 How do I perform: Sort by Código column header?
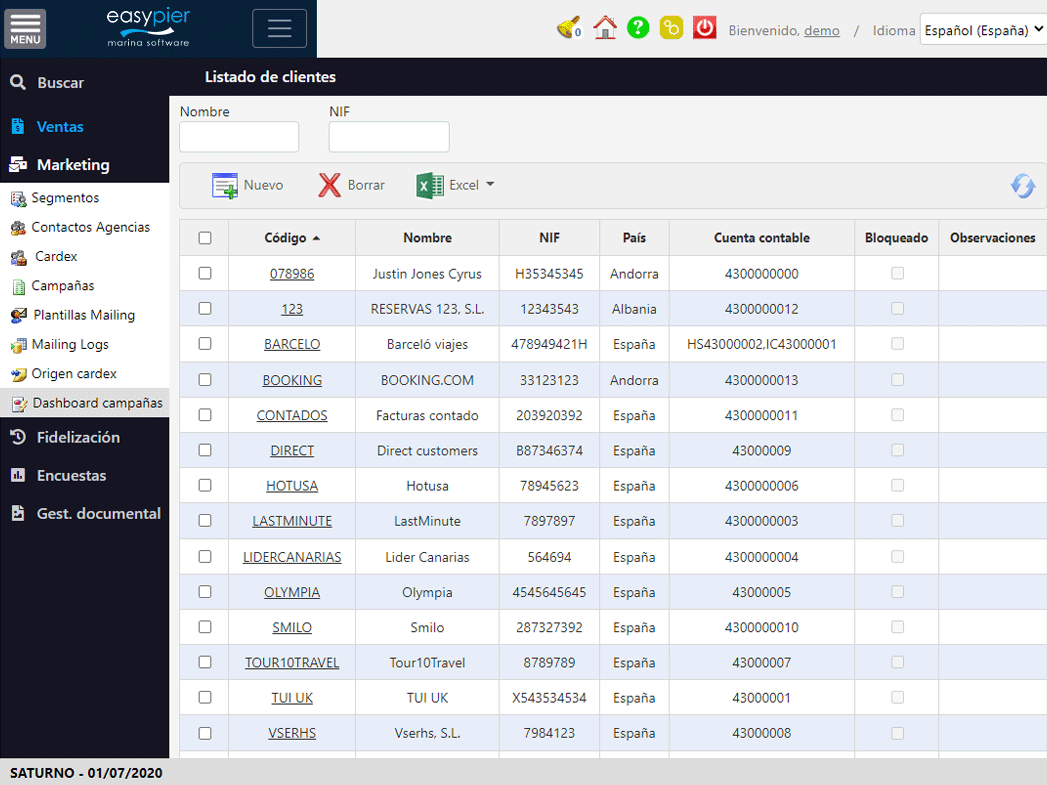coord(292,238)
